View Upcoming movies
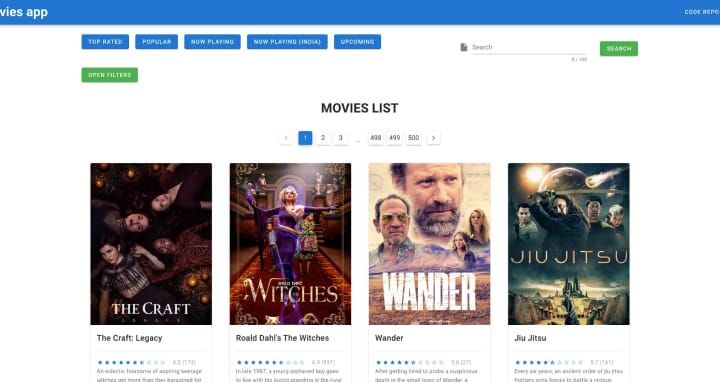 (x=357, y=42)
